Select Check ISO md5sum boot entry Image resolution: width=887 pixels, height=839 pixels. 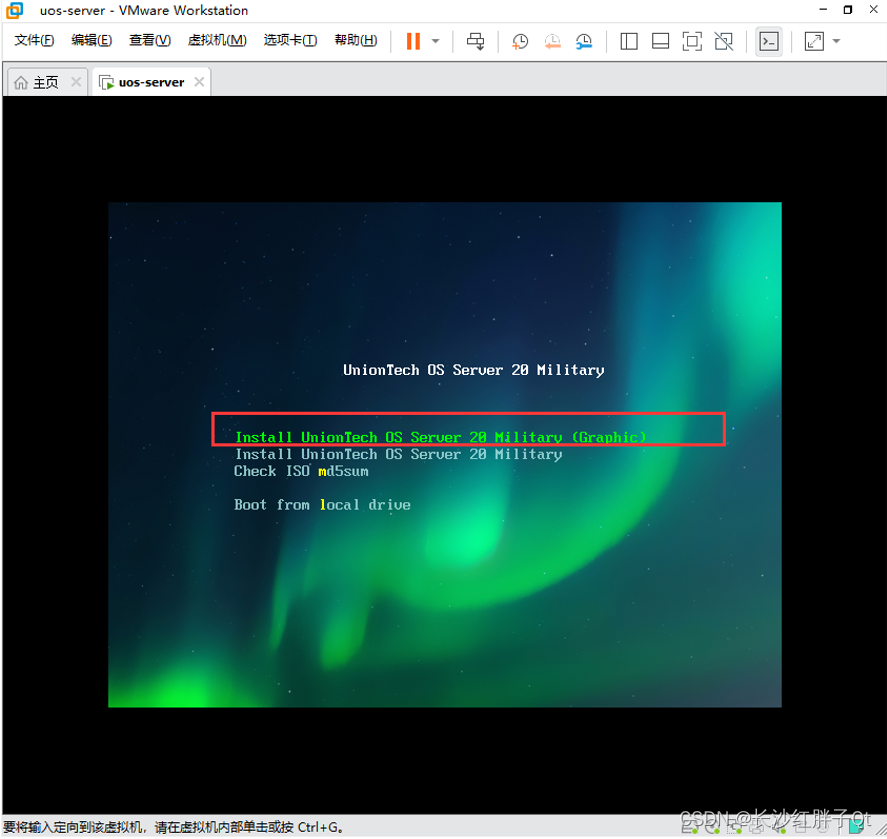coord(301,471)
